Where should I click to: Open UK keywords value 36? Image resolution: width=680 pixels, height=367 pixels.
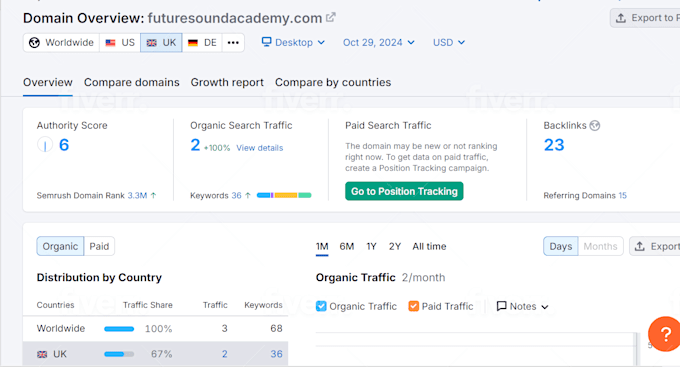coord(276,354)
